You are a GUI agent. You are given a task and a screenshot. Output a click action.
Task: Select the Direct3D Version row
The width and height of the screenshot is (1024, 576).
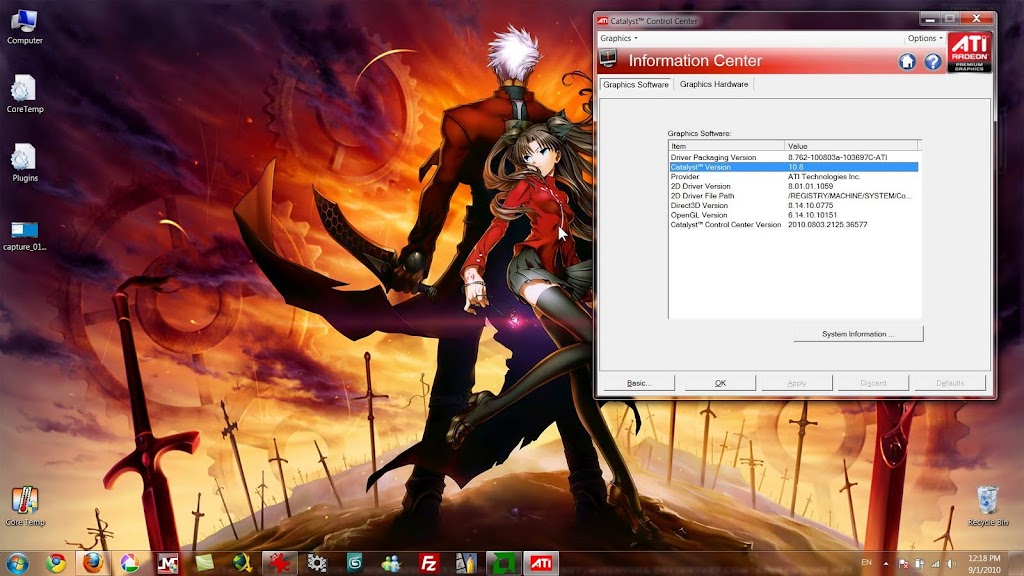click(793, 205)
